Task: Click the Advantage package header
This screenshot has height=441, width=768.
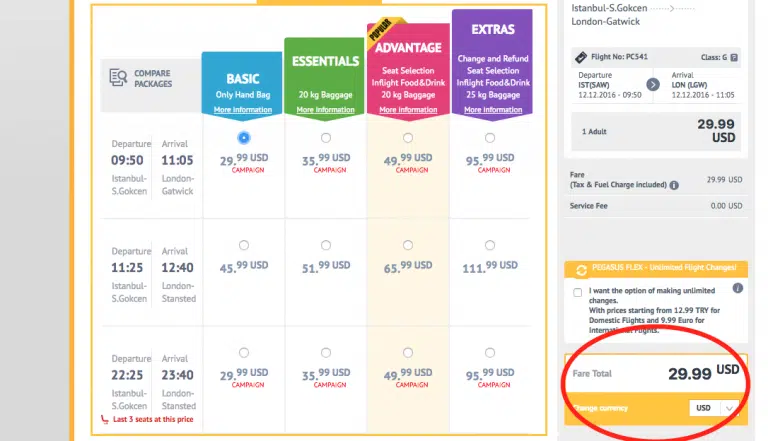Action: [x=407, y=47]
